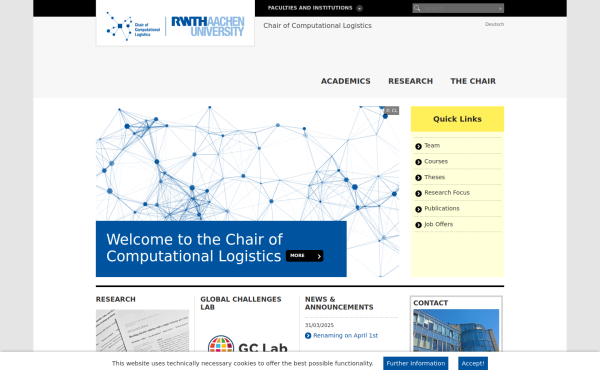Open the Research papers thumbnail
This screenshot has width=600, height=375.
coord(142,331)
